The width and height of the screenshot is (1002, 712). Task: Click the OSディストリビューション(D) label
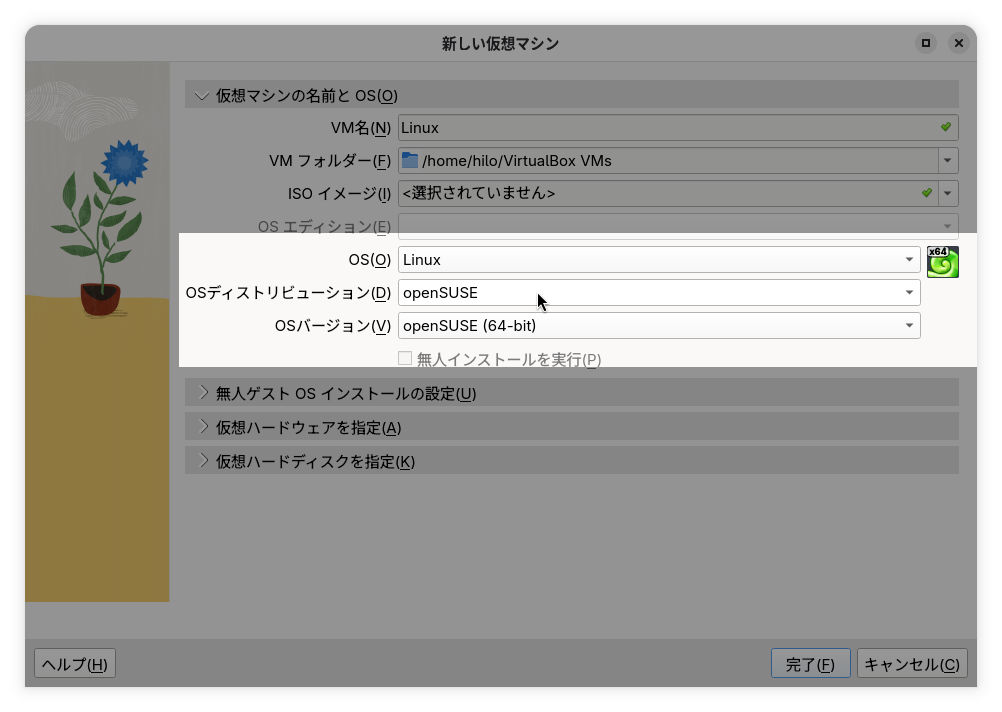(x=288, y=293)
